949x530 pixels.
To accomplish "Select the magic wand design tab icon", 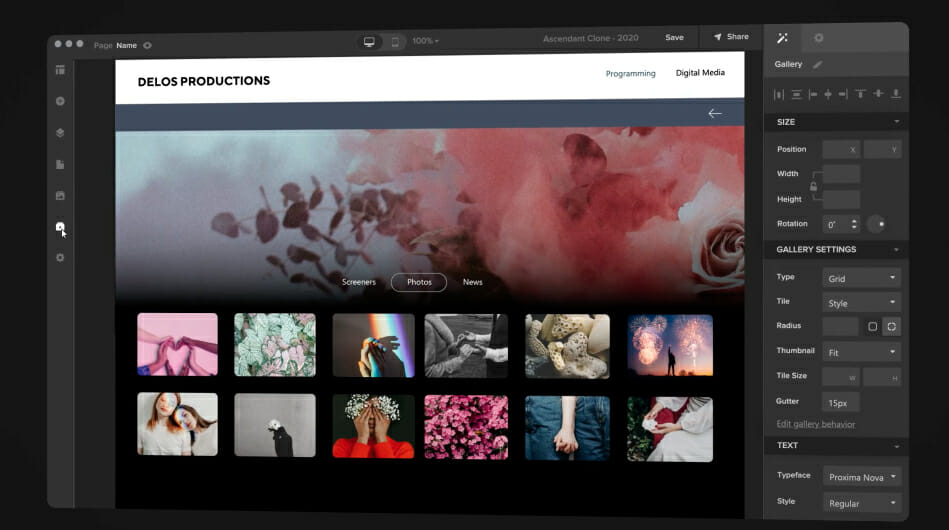I will 782,38.
